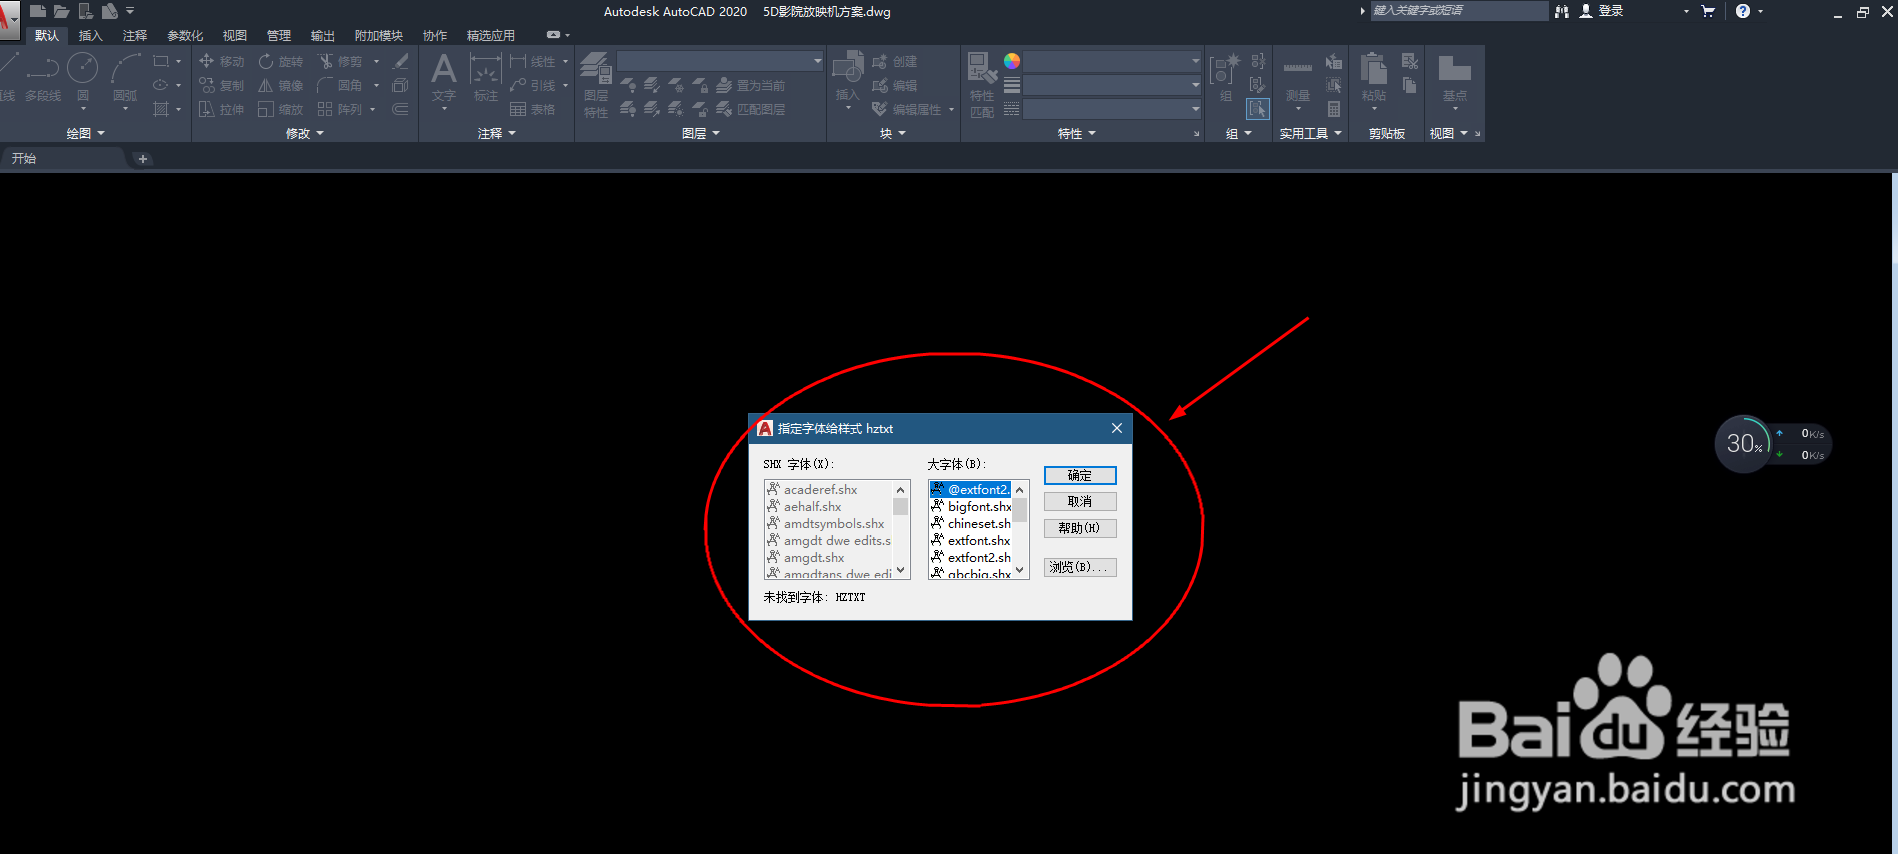Expand the 修改 panel flyout
The height and width of the screenshot is (854, 1898).
tap(305, 133)
